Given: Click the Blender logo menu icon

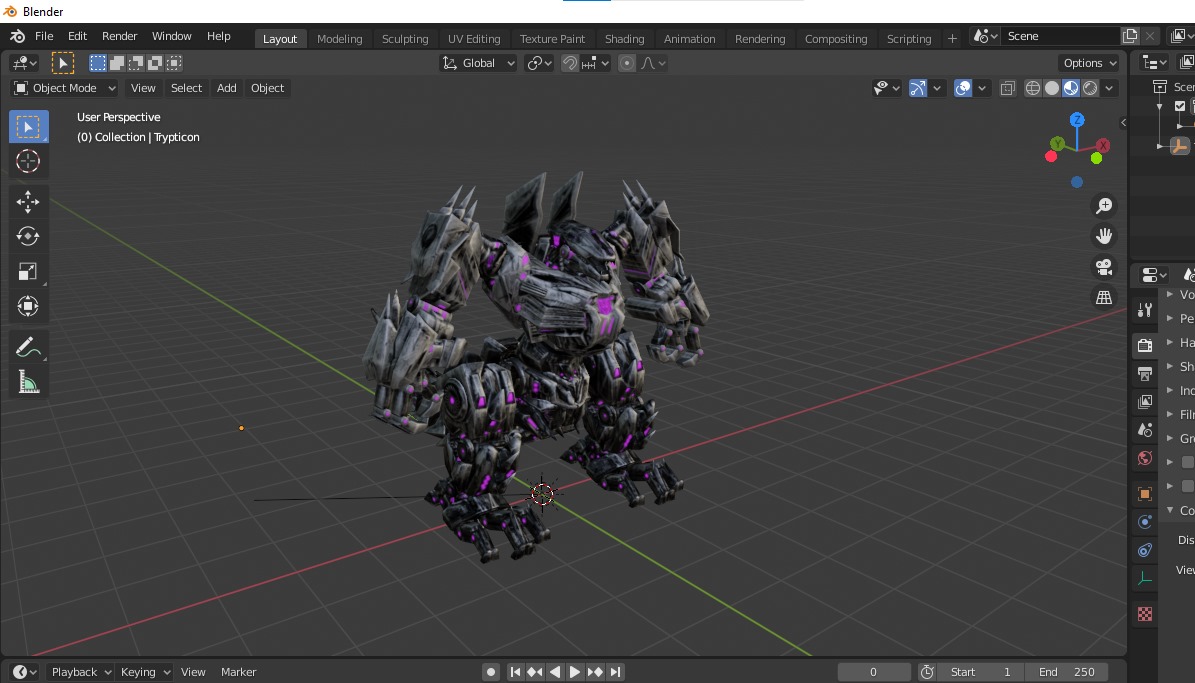Looking at the screenshot, I should point(18,36).
